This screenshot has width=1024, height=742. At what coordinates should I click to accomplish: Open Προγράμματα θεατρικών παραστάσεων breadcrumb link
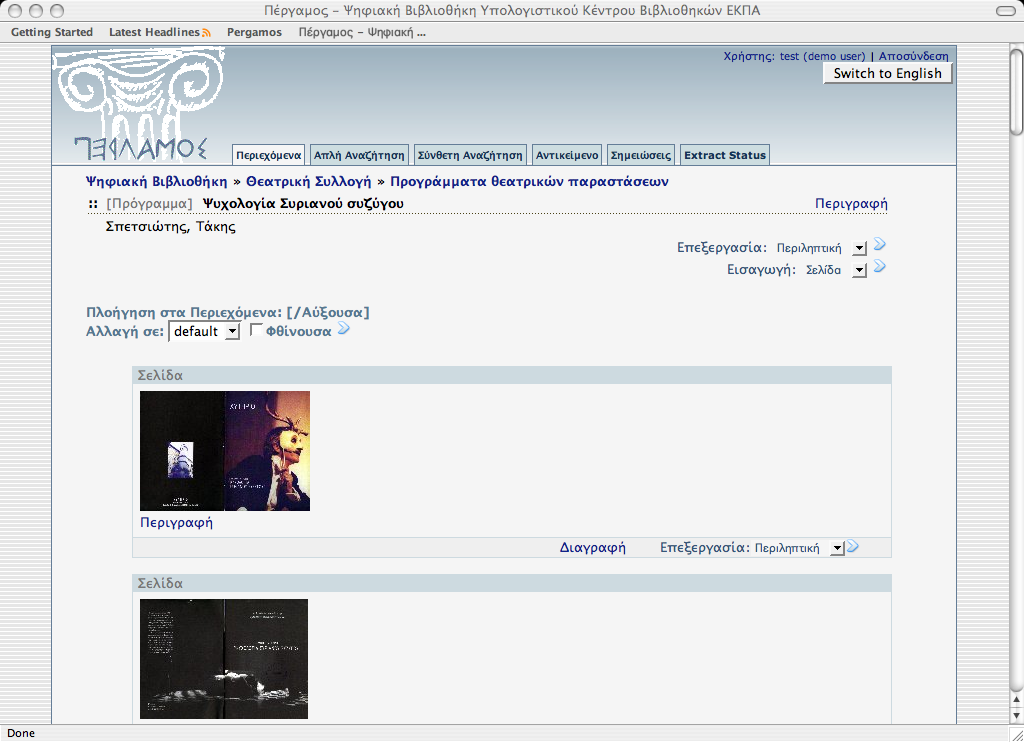point(529,182)
